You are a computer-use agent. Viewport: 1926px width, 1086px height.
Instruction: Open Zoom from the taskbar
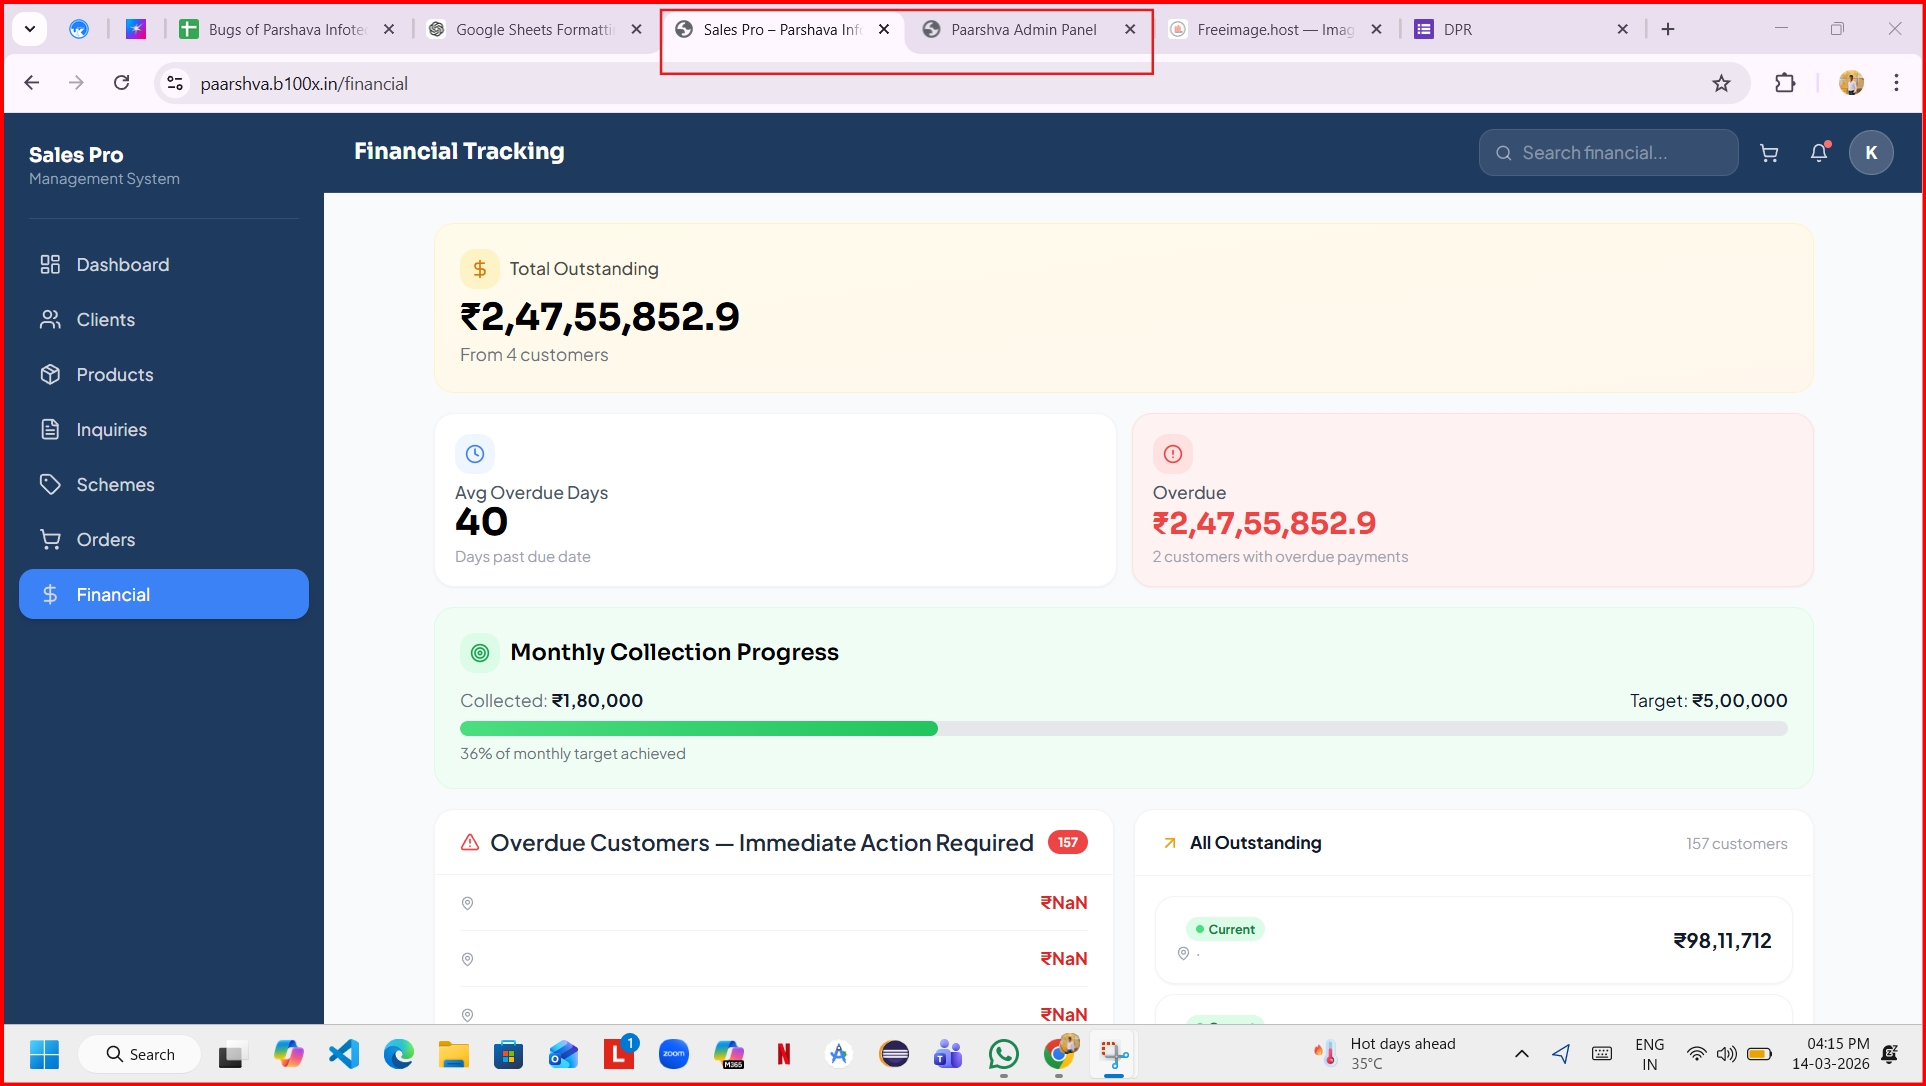[x=674, y=1054]
